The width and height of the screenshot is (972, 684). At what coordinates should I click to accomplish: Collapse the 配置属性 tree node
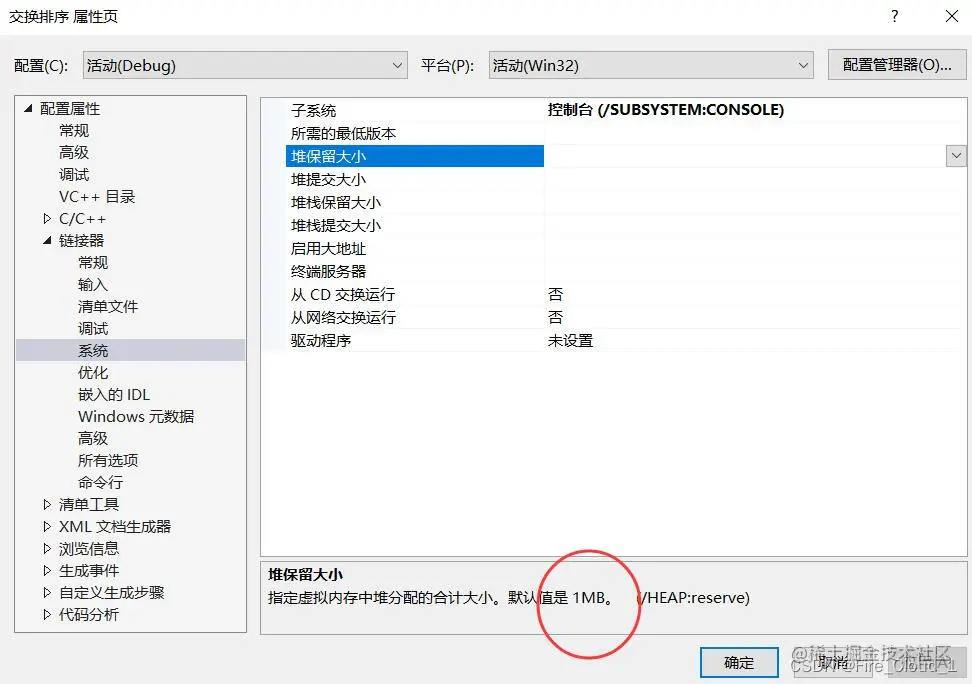click(x=27, y=108)
